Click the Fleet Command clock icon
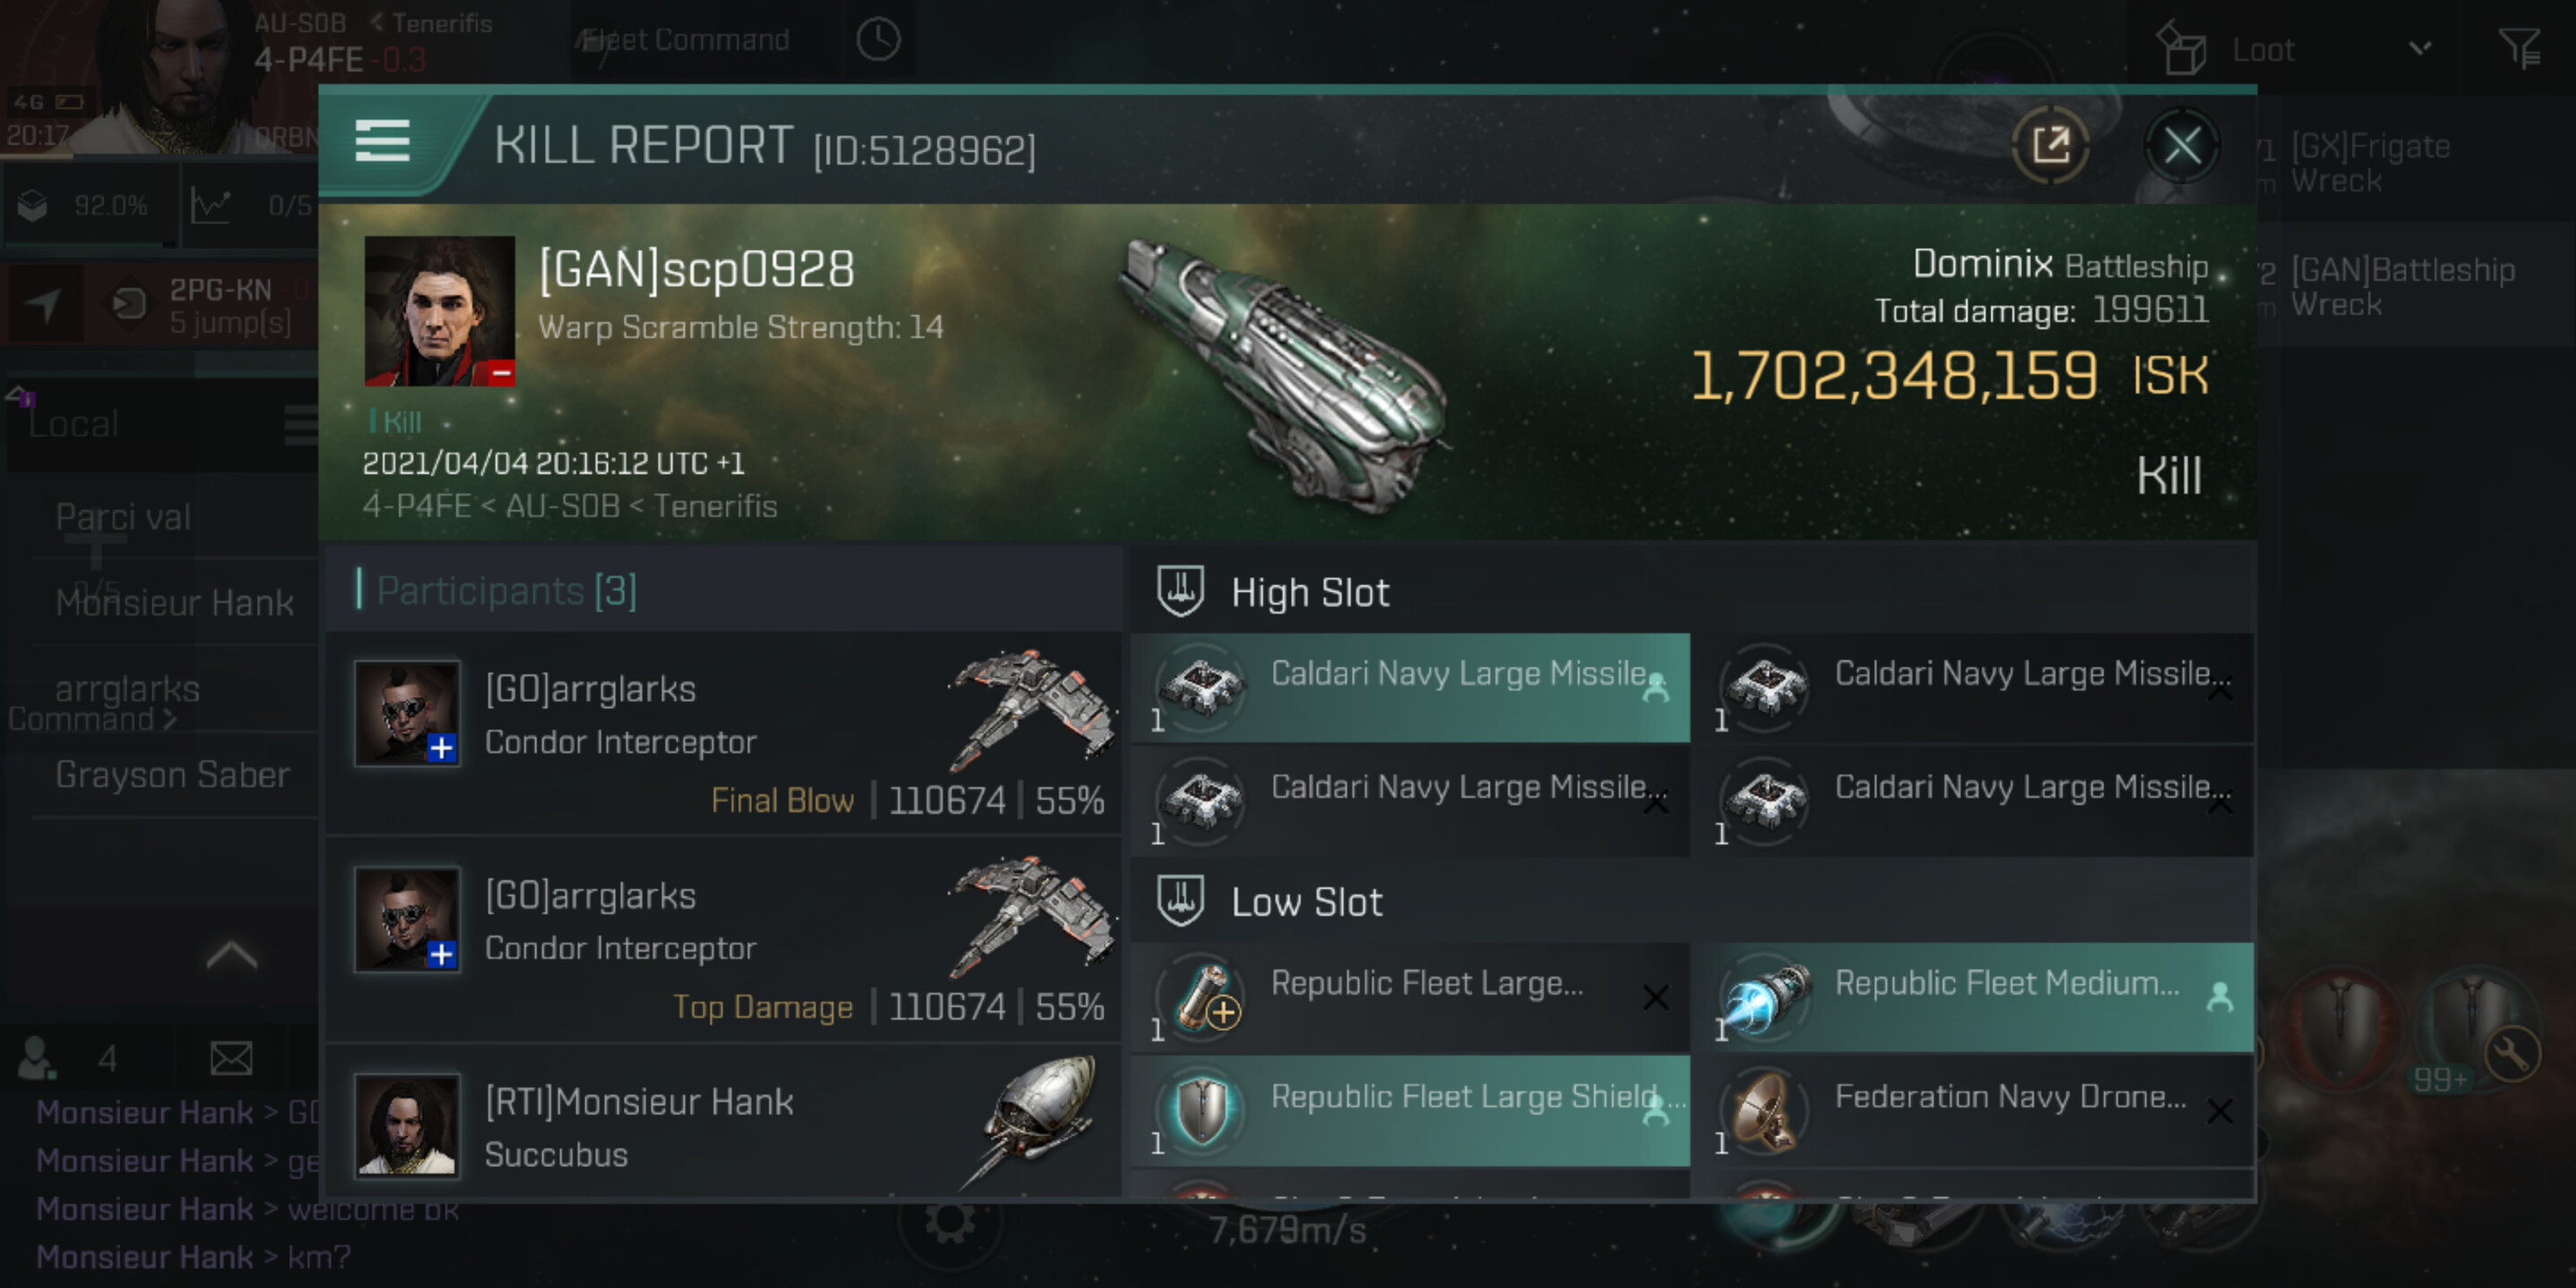Screen dimensions: 2576x1288 pos(878,40)
